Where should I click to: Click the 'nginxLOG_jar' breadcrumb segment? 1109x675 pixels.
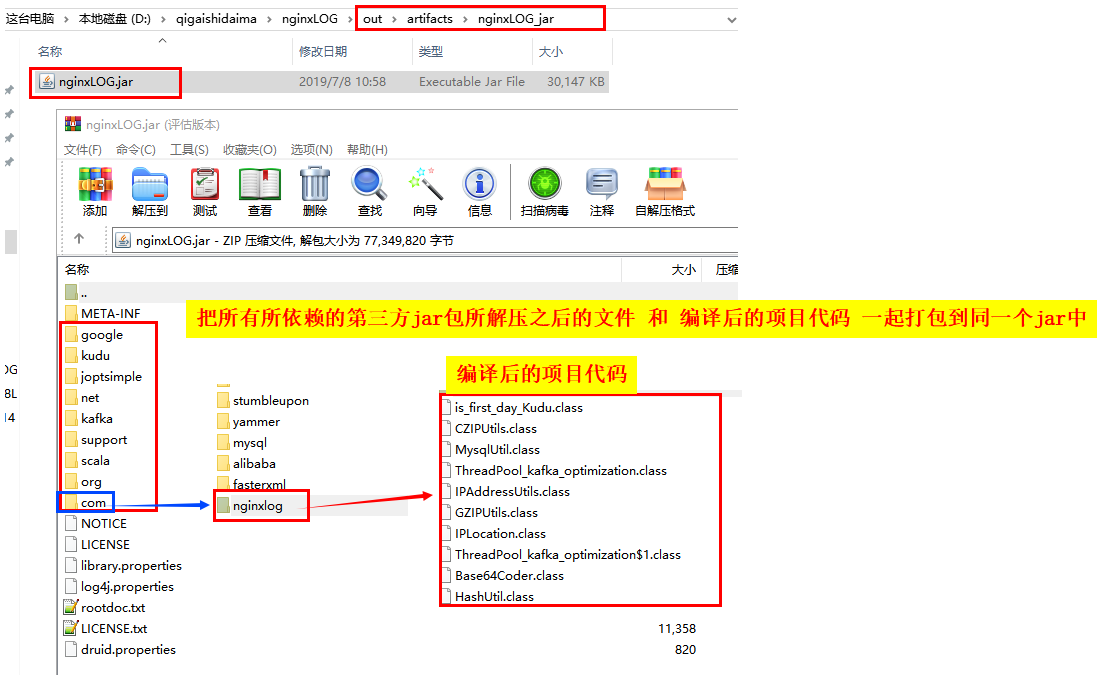(516, 19)
